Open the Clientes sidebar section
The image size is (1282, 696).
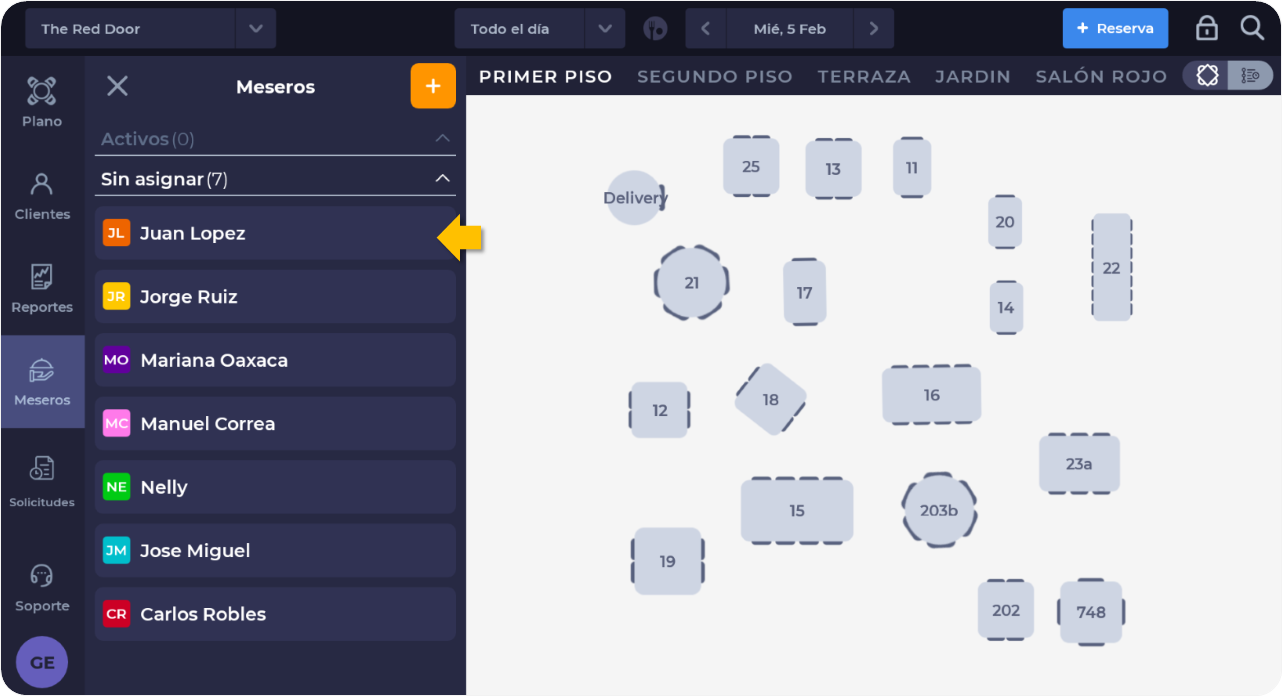42,195
